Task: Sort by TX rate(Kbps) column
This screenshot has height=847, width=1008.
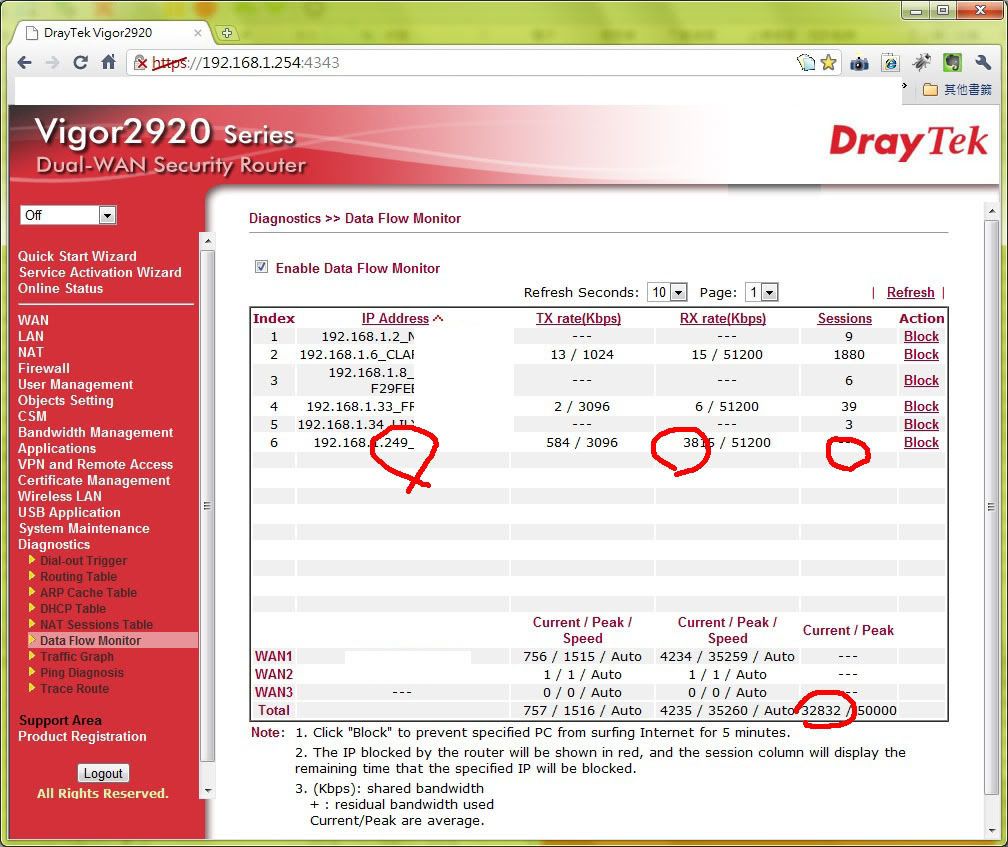Action: pyautogui.click(x=579, y=318)
